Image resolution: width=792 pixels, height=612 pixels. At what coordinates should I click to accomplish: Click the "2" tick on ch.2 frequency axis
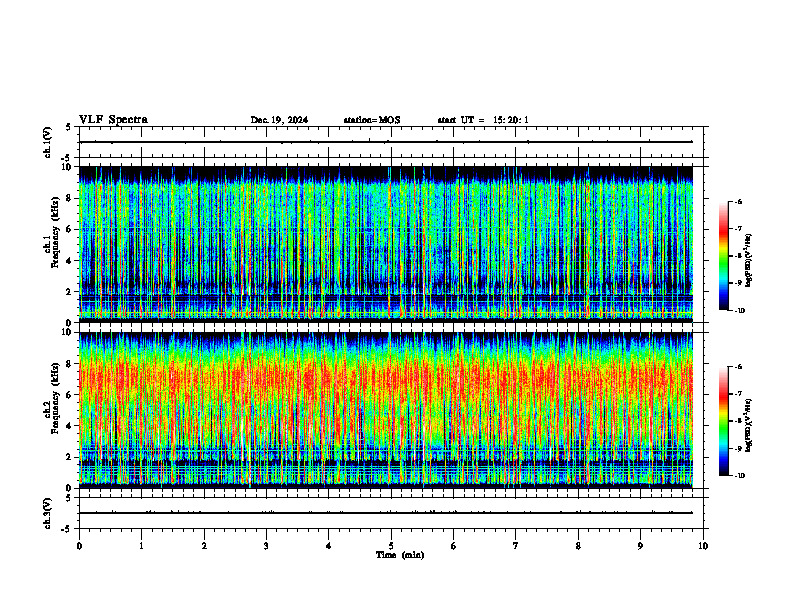[70, 457]
